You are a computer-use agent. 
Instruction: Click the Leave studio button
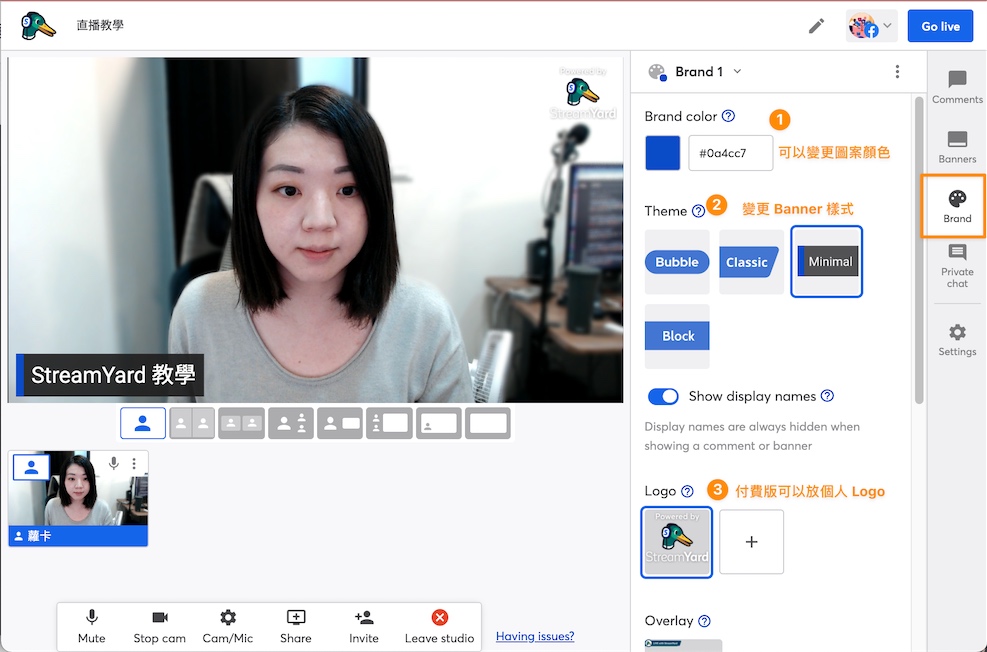pos(439,627)
